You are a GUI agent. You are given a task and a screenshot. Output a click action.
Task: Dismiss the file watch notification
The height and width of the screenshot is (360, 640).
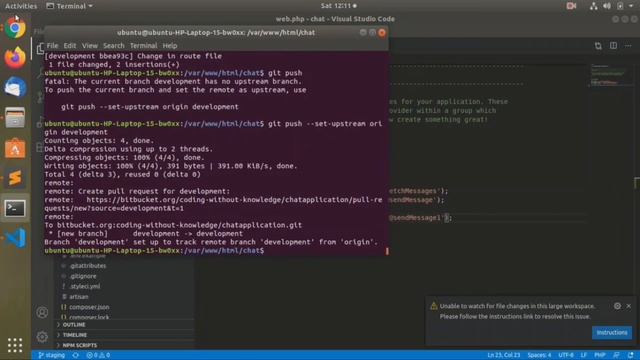pos(629,306)
